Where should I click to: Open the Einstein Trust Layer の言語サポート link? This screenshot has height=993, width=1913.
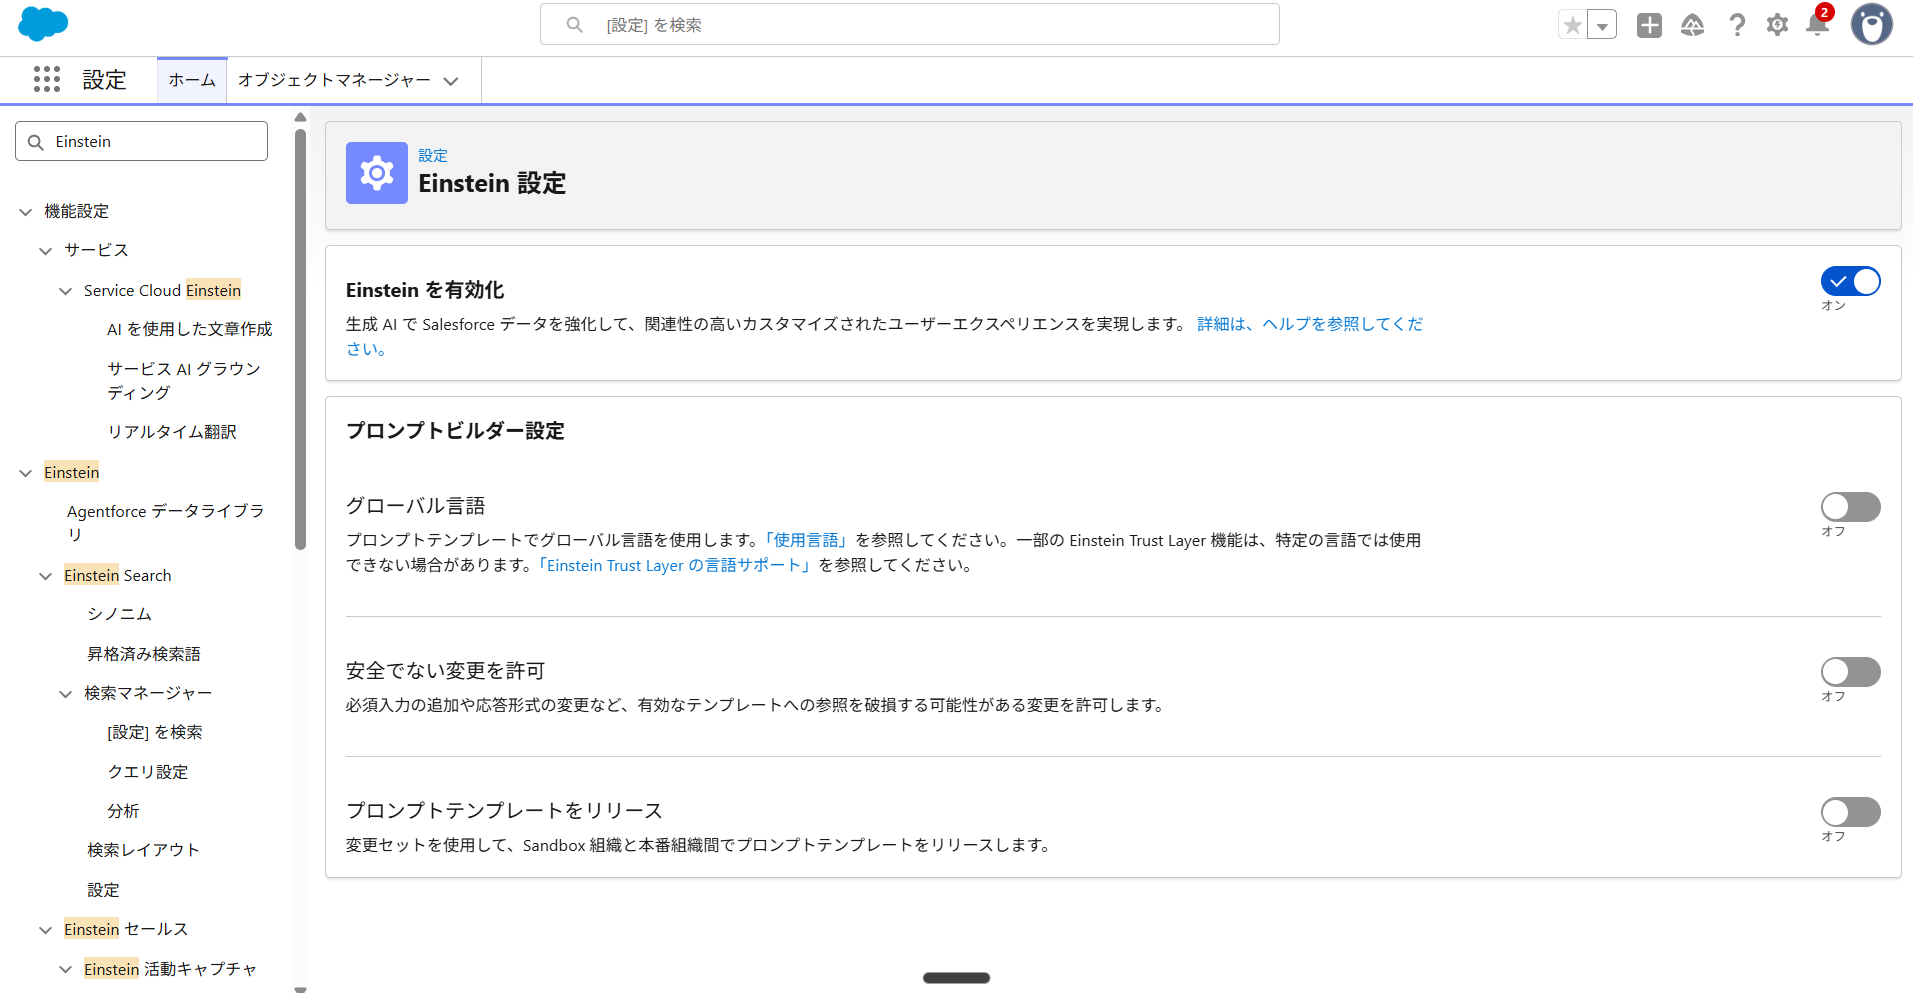coord(674,565)
